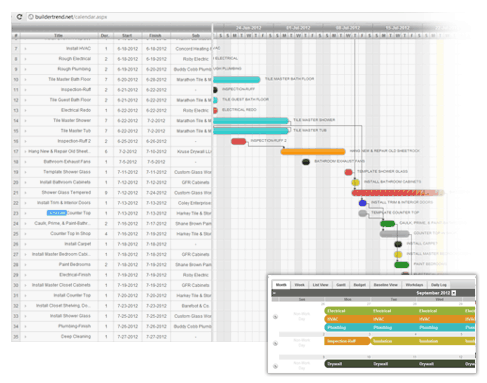Screen dimensions: 487x383
Task: Click the previous month arrow in calendar header
Action: tap(274, 293)
